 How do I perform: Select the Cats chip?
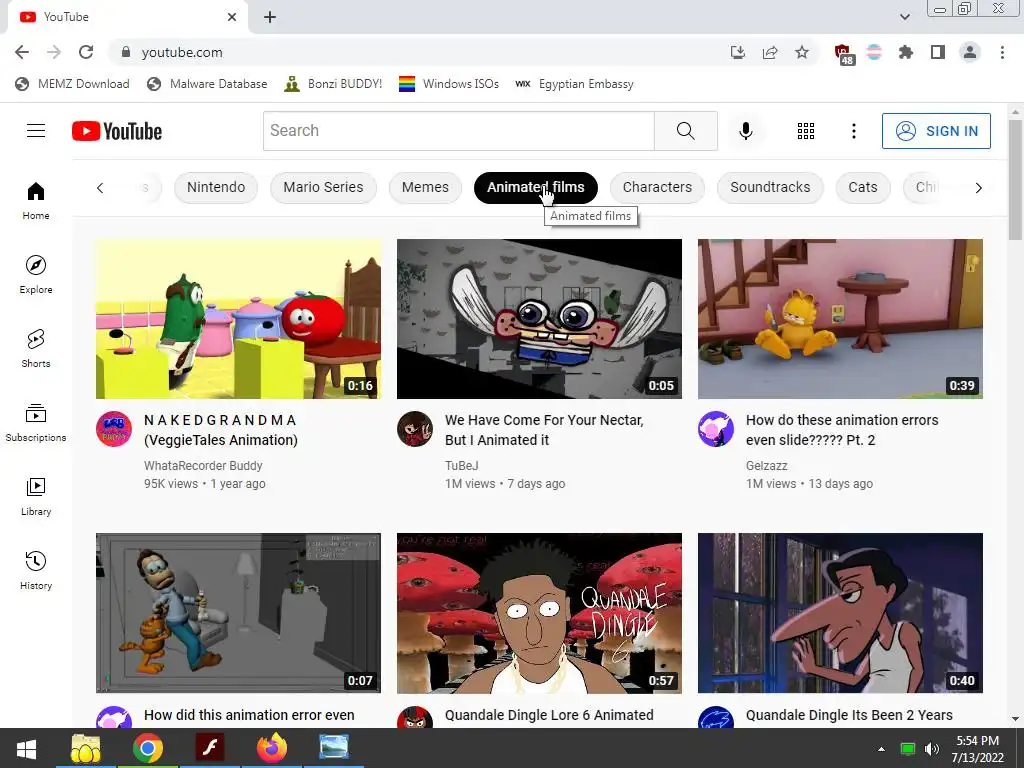pos(863,187)
